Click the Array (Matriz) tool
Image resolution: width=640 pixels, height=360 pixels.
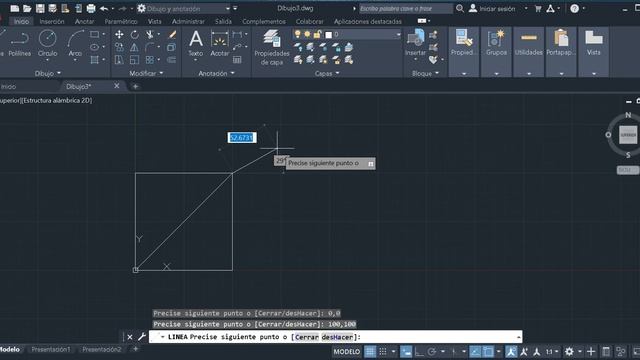[150, 60]
